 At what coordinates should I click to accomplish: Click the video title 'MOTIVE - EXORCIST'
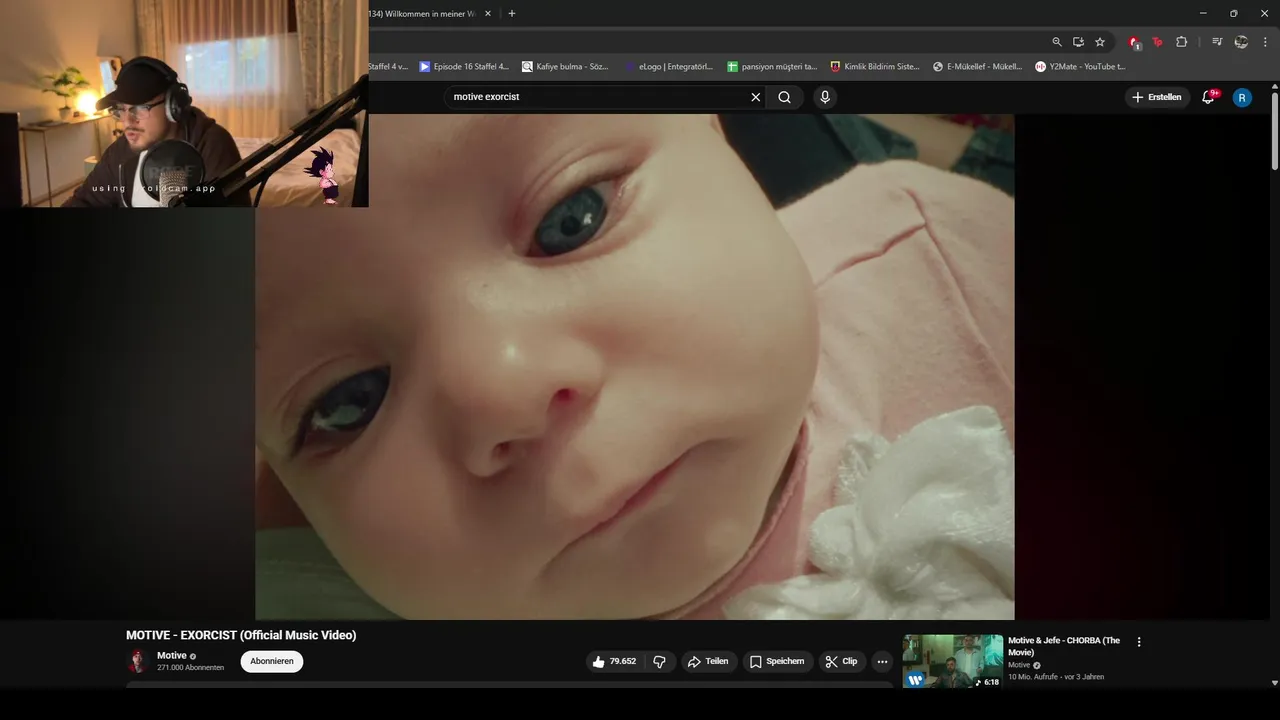click(x=241, y=635)
